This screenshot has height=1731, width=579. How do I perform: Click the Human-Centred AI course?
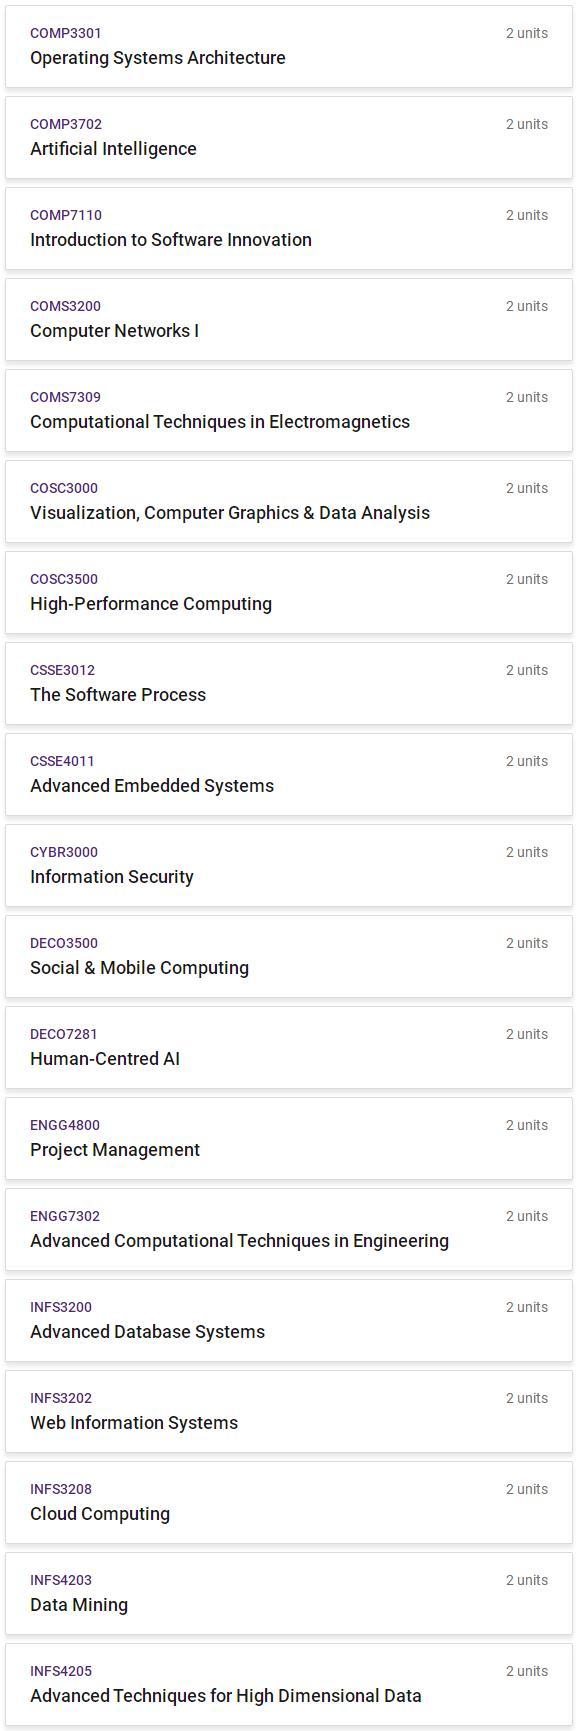289,1048
